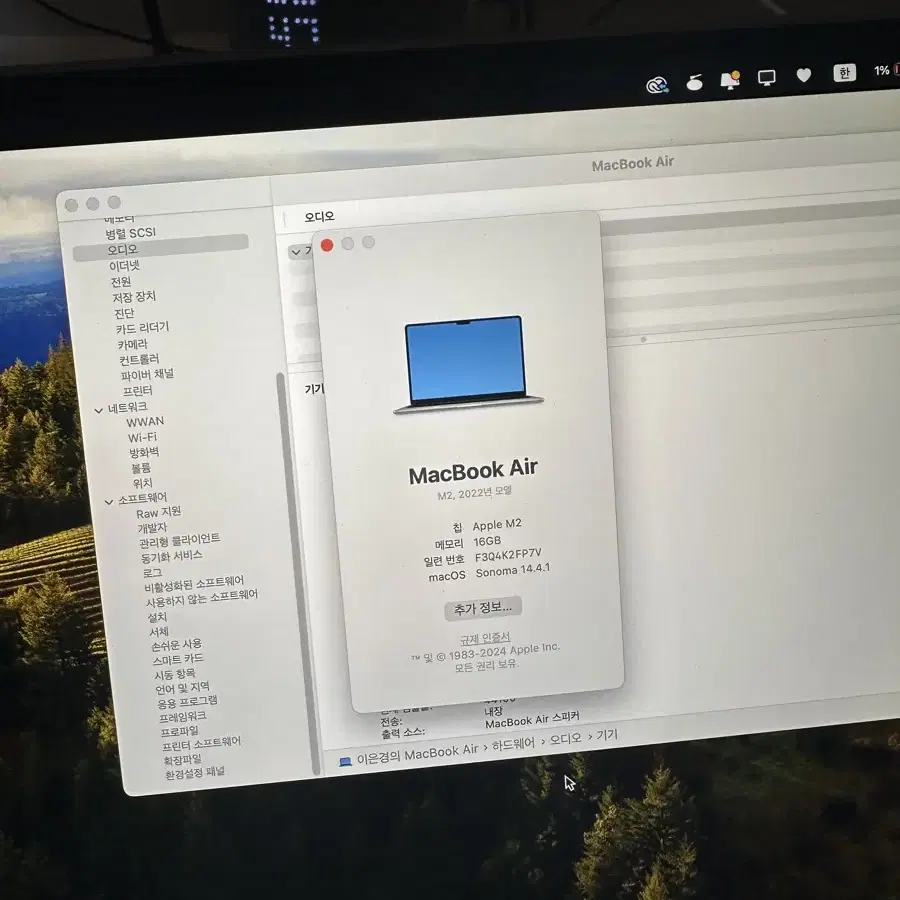The height and width of the screenshot is (900, 900).
Task: Select Raw 지원 under 소프트웨어
Action: pos(158,512)
